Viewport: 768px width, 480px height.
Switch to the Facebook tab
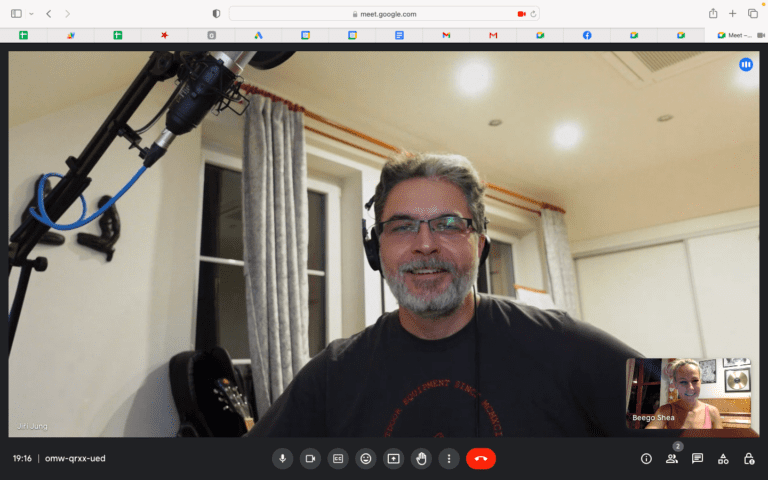click(587, 35)
